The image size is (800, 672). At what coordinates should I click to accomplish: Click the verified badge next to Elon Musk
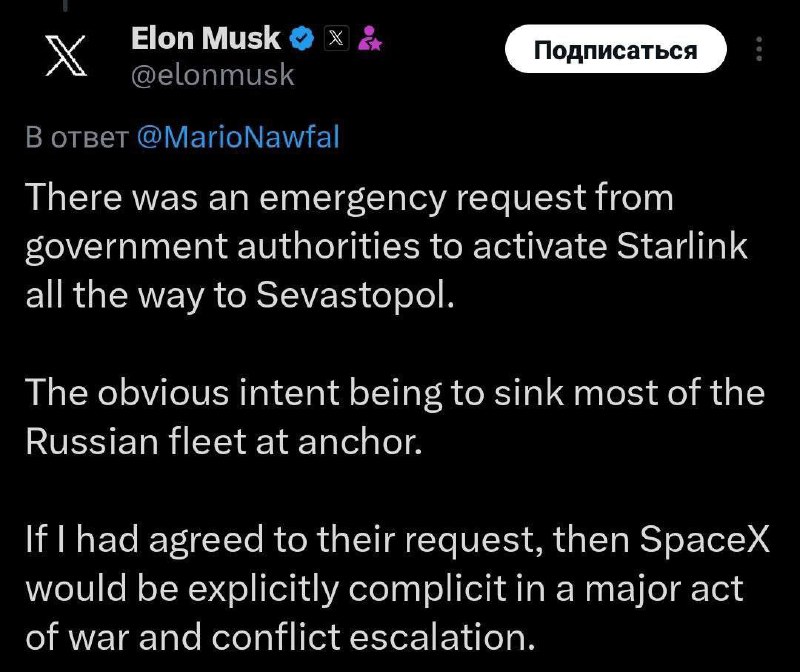click(x=300, y=39)
